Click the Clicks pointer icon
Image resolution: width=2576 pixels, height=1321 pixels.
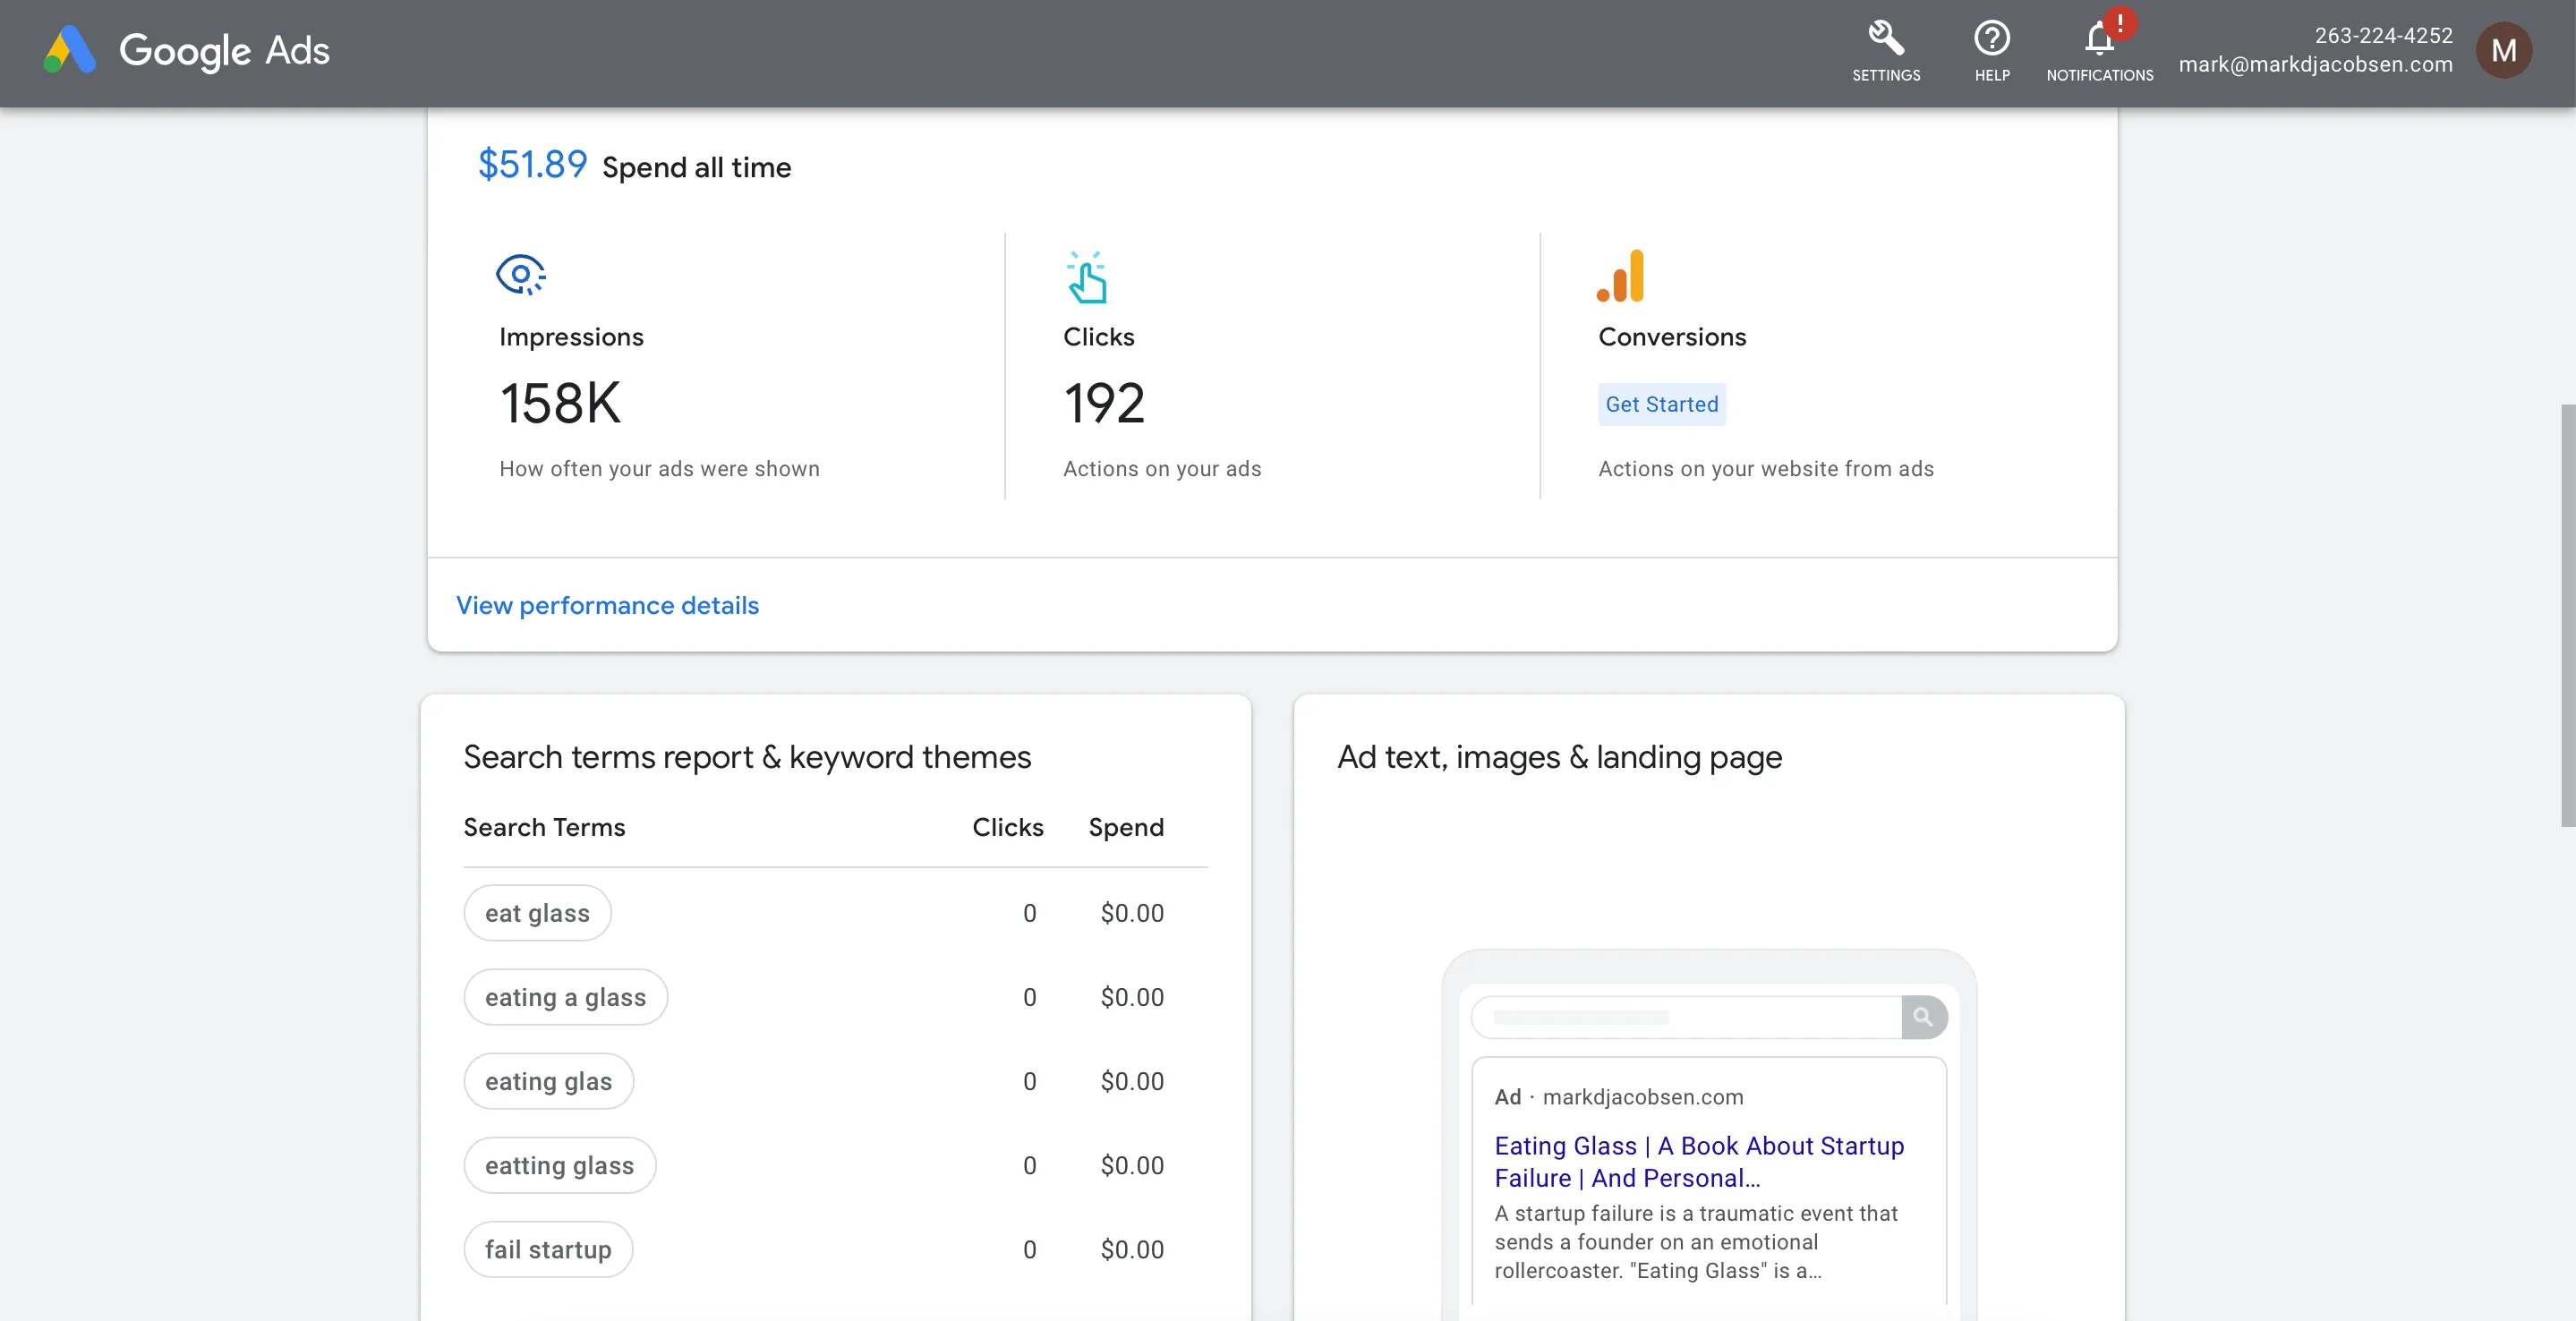(x=1086, y=277)
